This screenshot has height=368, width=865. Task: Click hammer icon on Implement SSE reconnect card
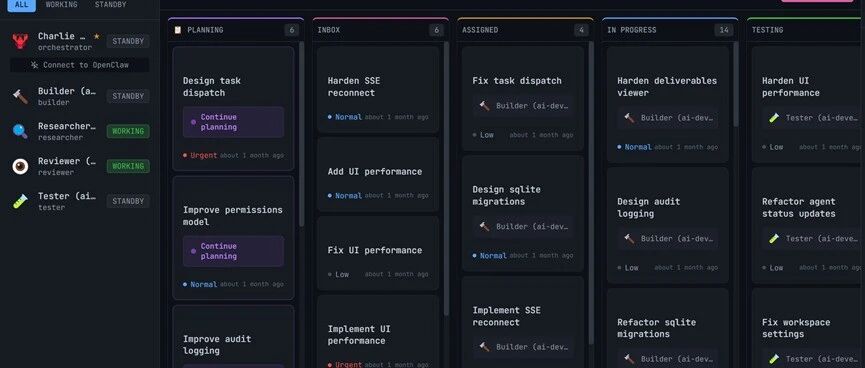pyautogui.click(x=484, y=347)
